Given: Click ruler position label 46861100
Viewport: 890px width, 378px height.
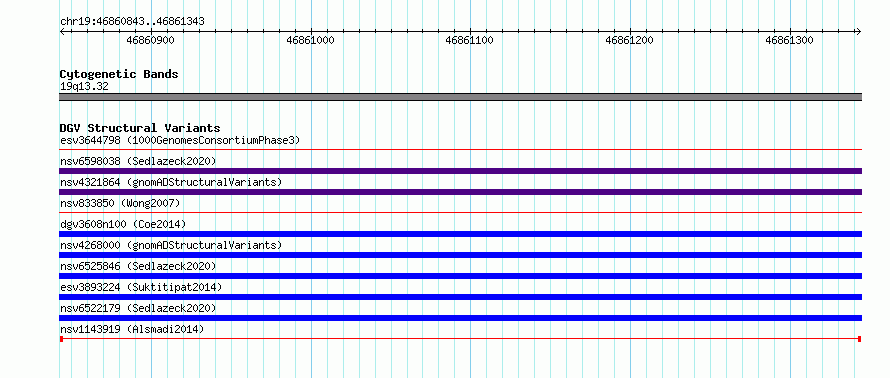Looking at the screenshot, I should tap(469, 40).
